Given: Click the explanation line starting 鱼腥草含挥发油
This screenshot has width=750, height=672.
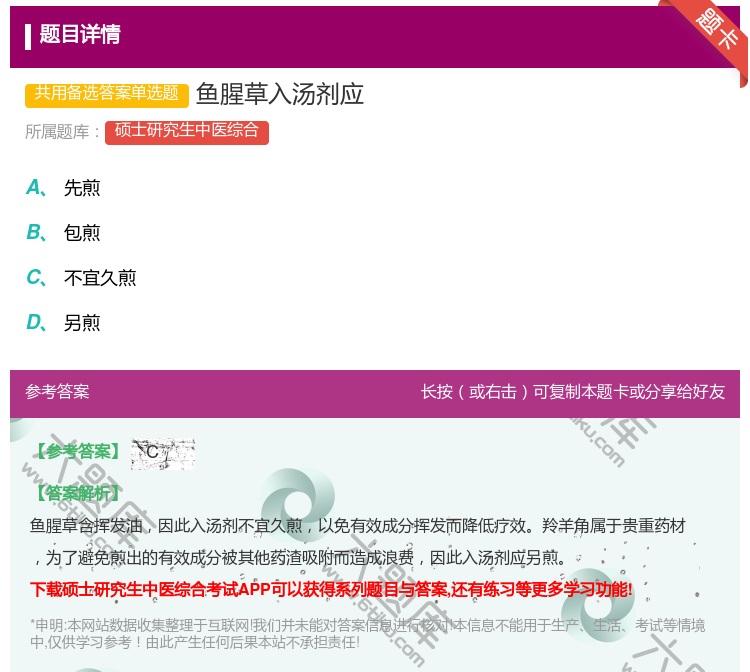Looking at the screenshot, I should coord(358,526).
